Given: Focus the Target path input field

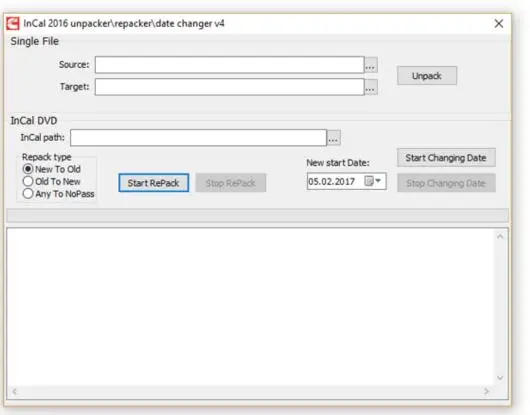Looking at the screenshot, I should 230,87.
